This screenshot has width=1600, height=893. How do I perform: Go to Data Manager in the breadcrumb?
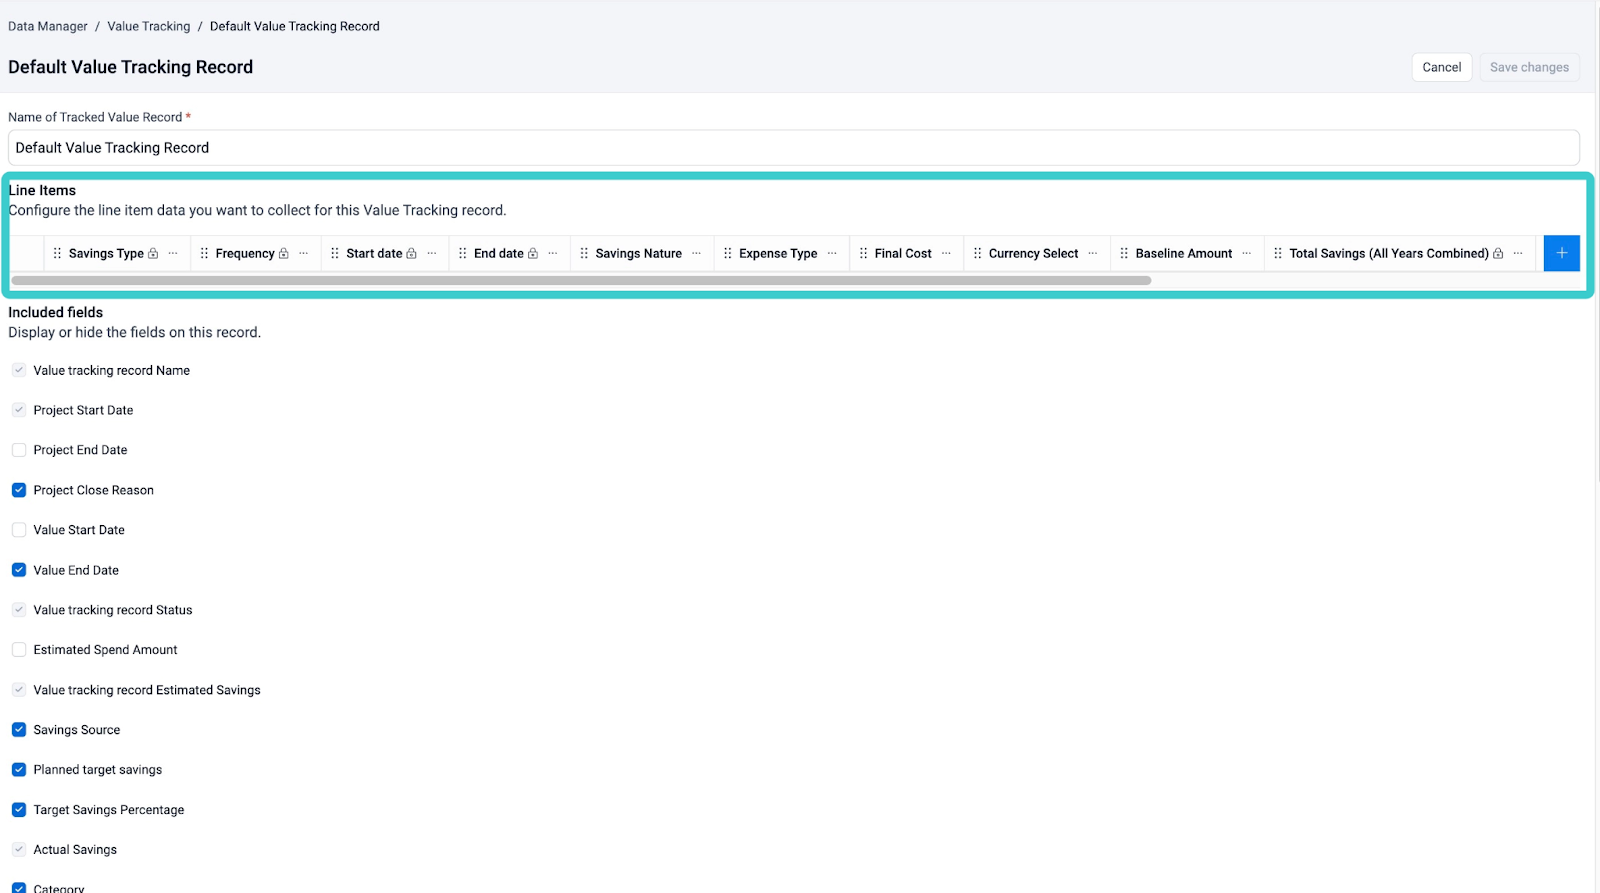coord(48,26)
